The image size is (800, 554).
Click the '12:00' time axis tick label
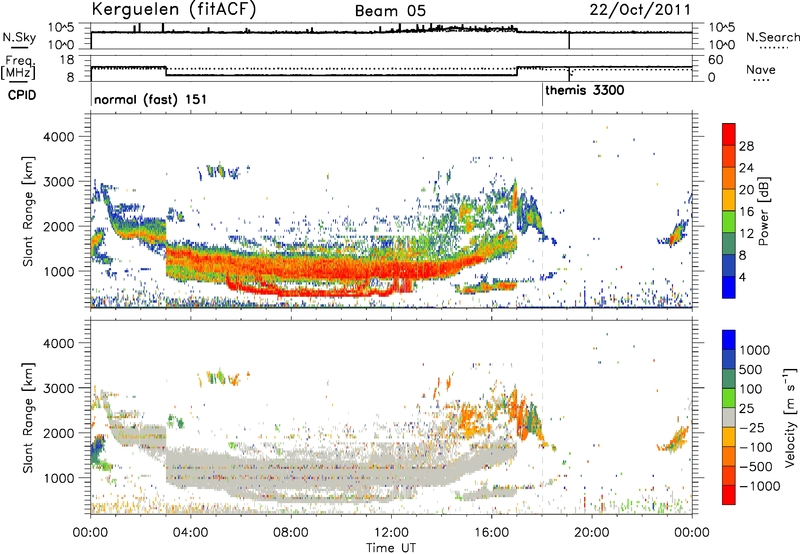coord(391,533)
